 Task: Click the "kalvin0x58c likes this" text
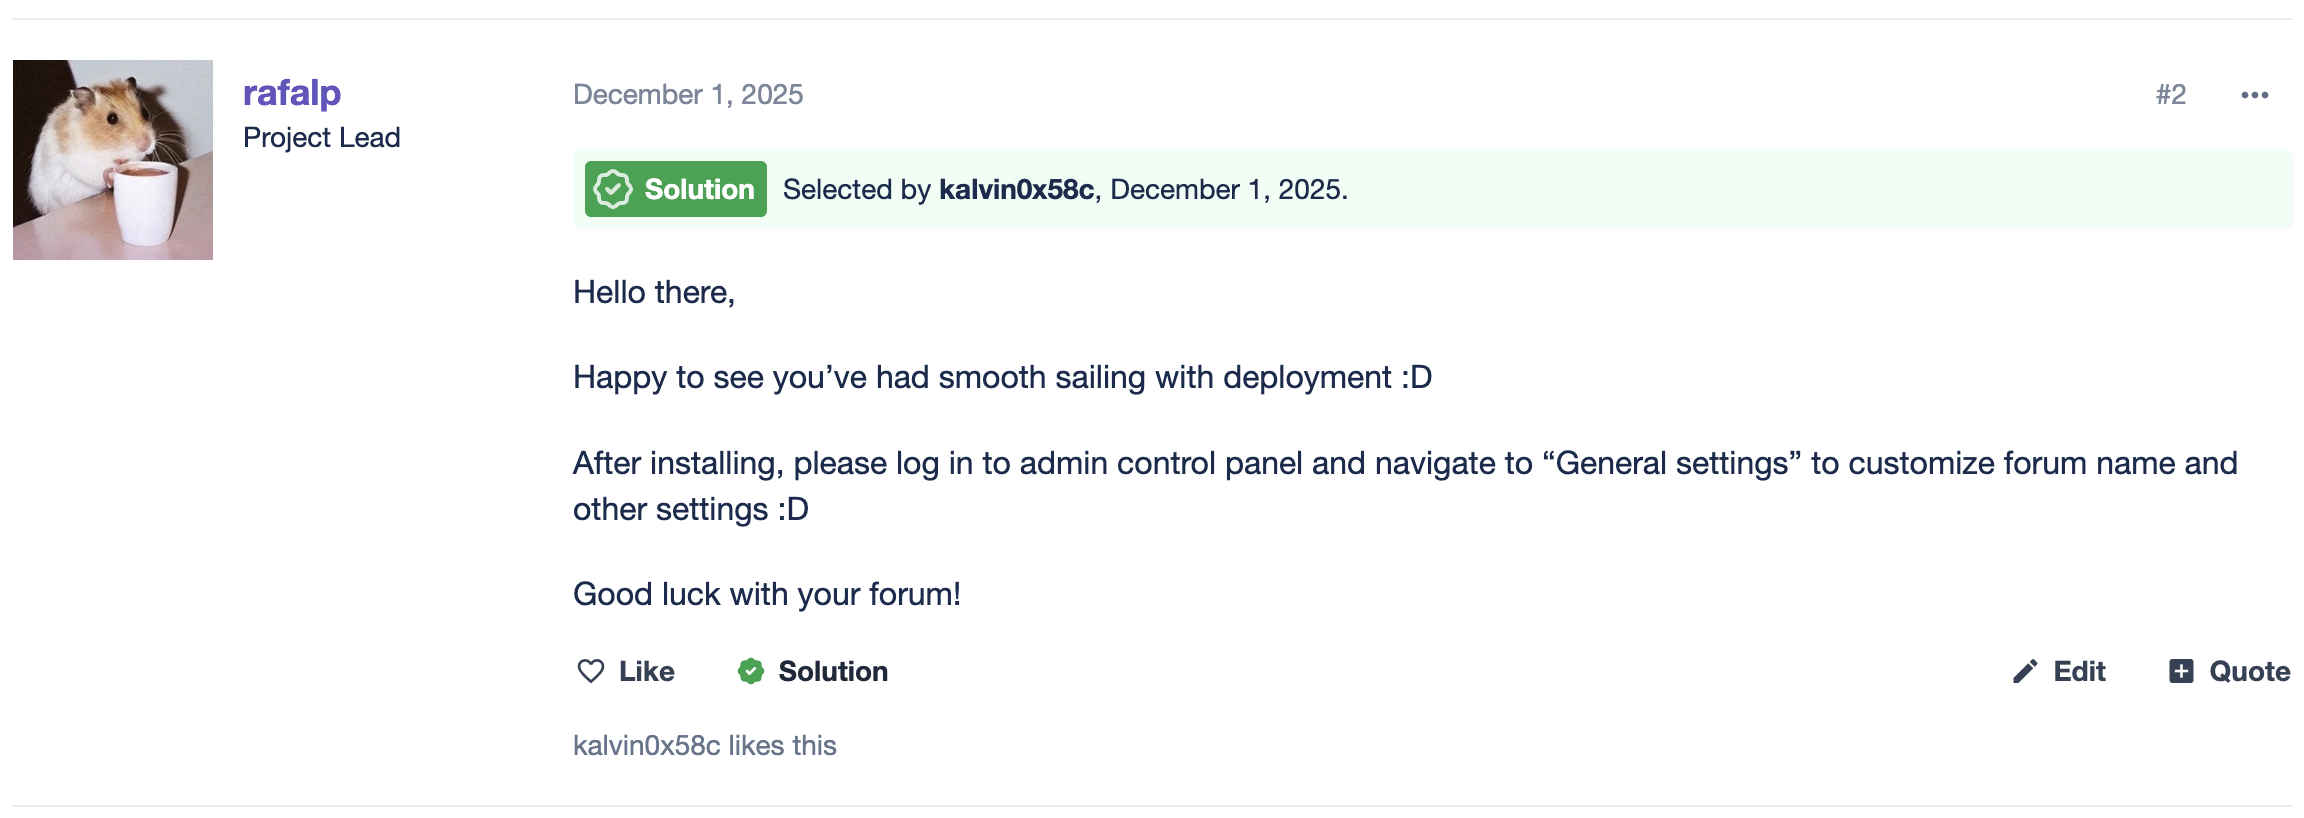pos(704,745)
